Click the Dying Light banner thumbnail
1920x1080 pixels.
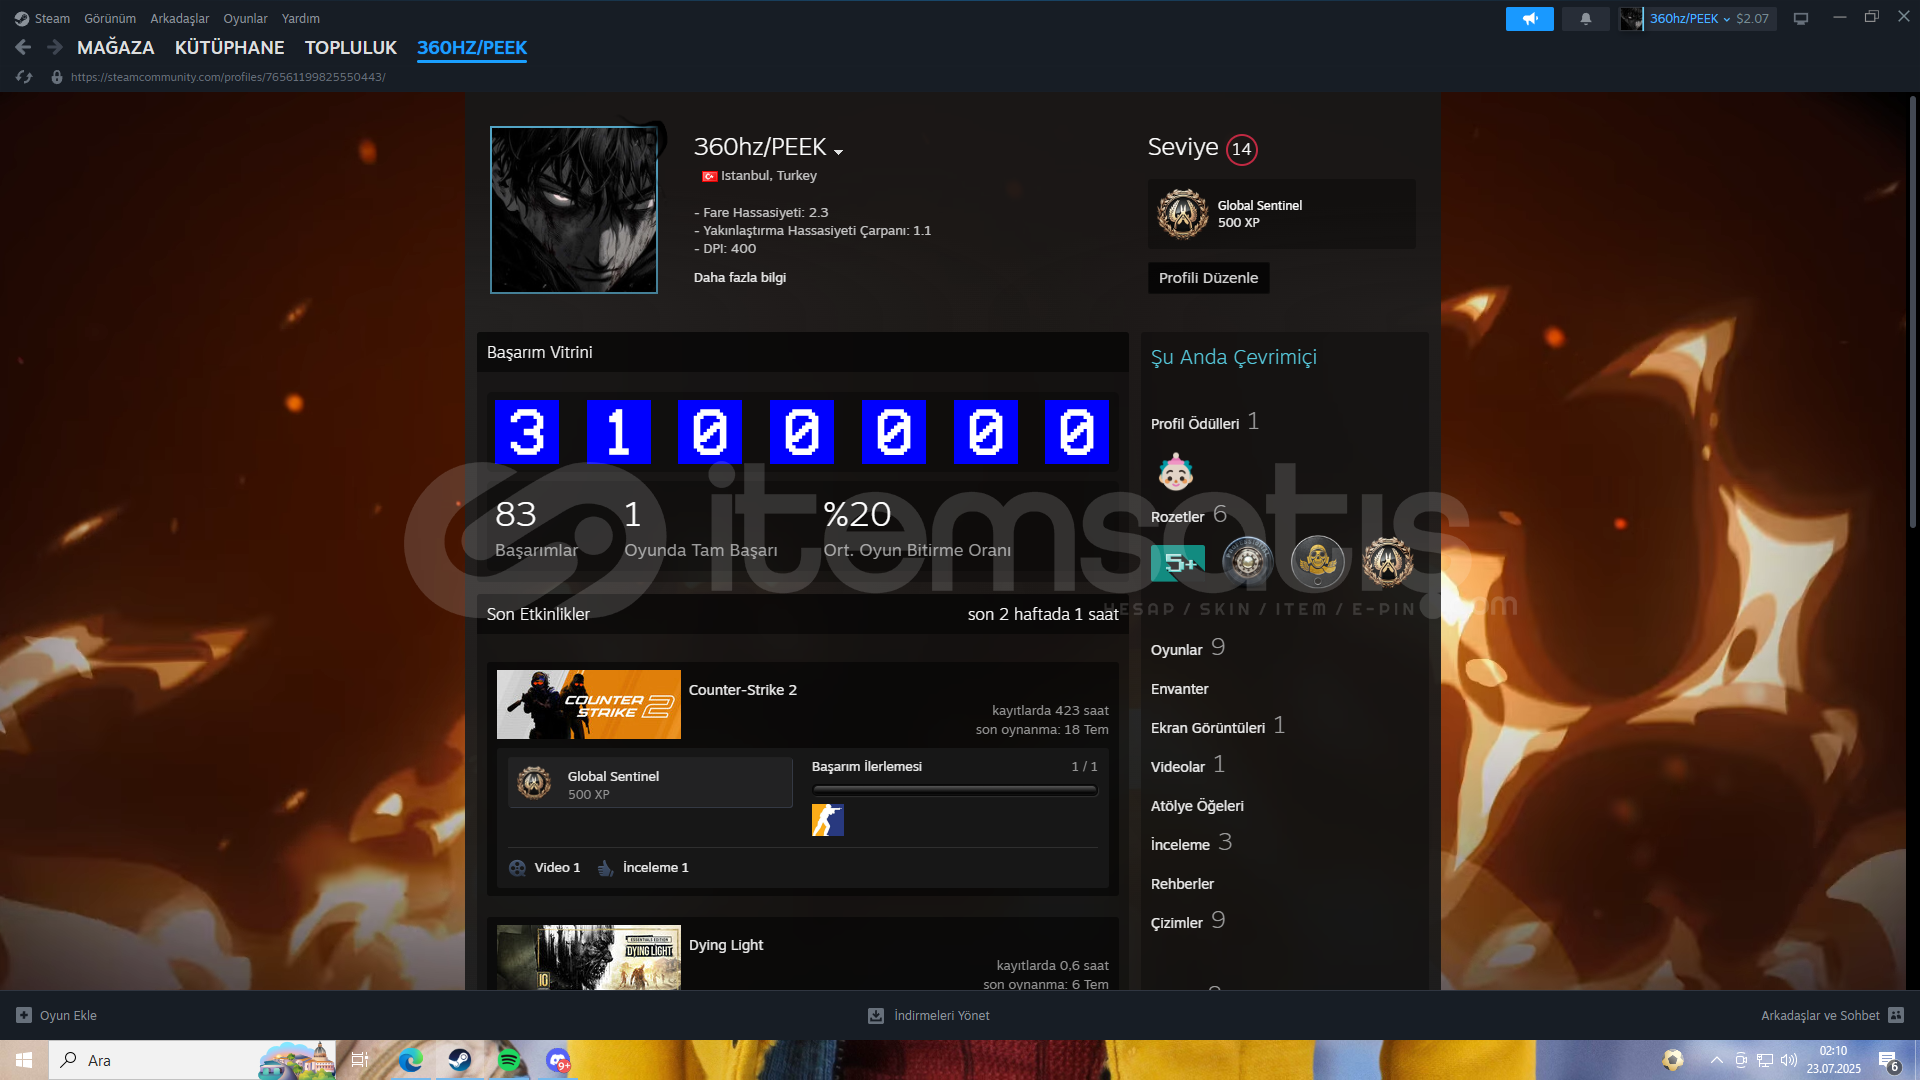click(x=588, y=957)
